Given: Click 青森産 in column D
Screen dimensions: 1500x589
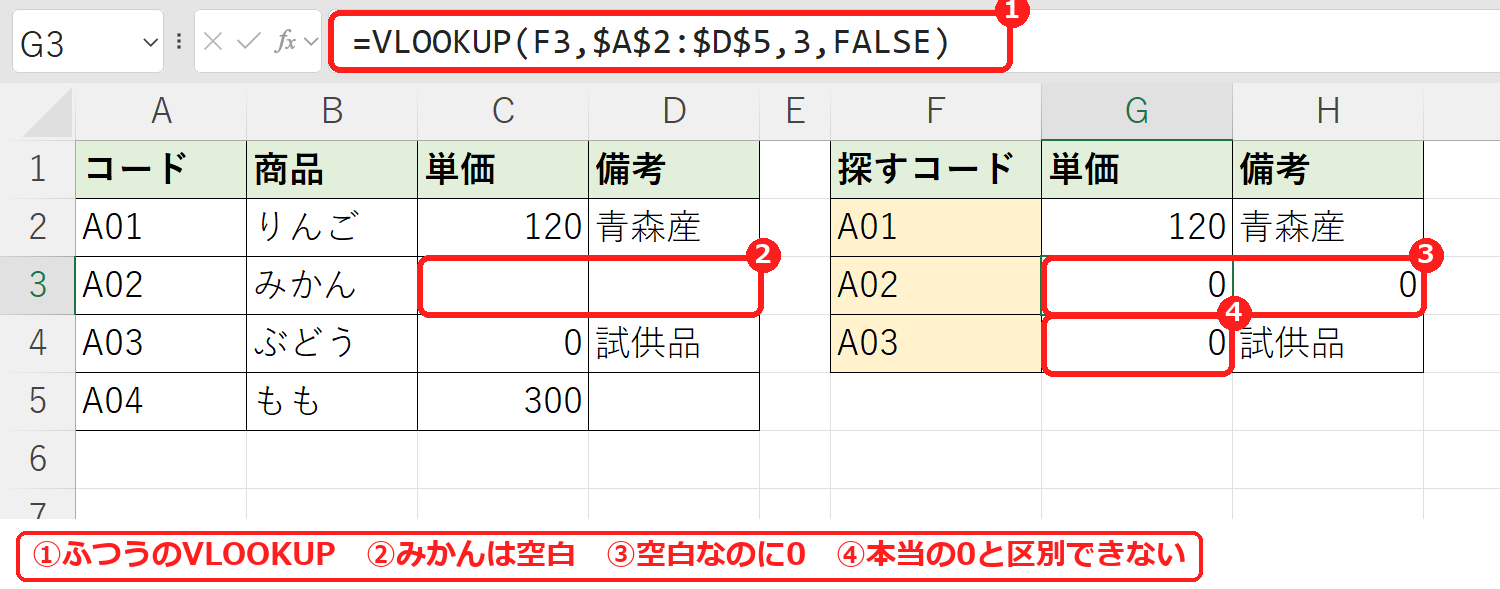Looking at the screenshot, I should tap(674, 227).
